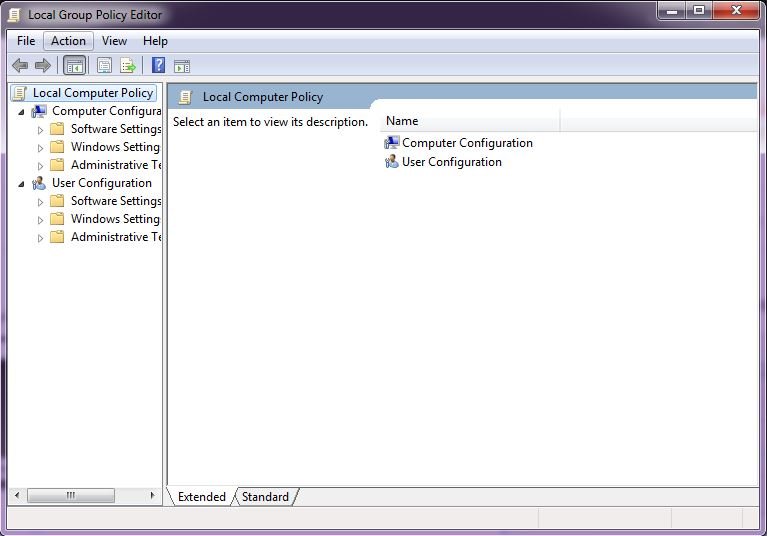Click Administrative Templates folder icon under Computer Configuration
The width and height of the screenshot is (767, 536).
pyautogui.click(x=57, y=165)
